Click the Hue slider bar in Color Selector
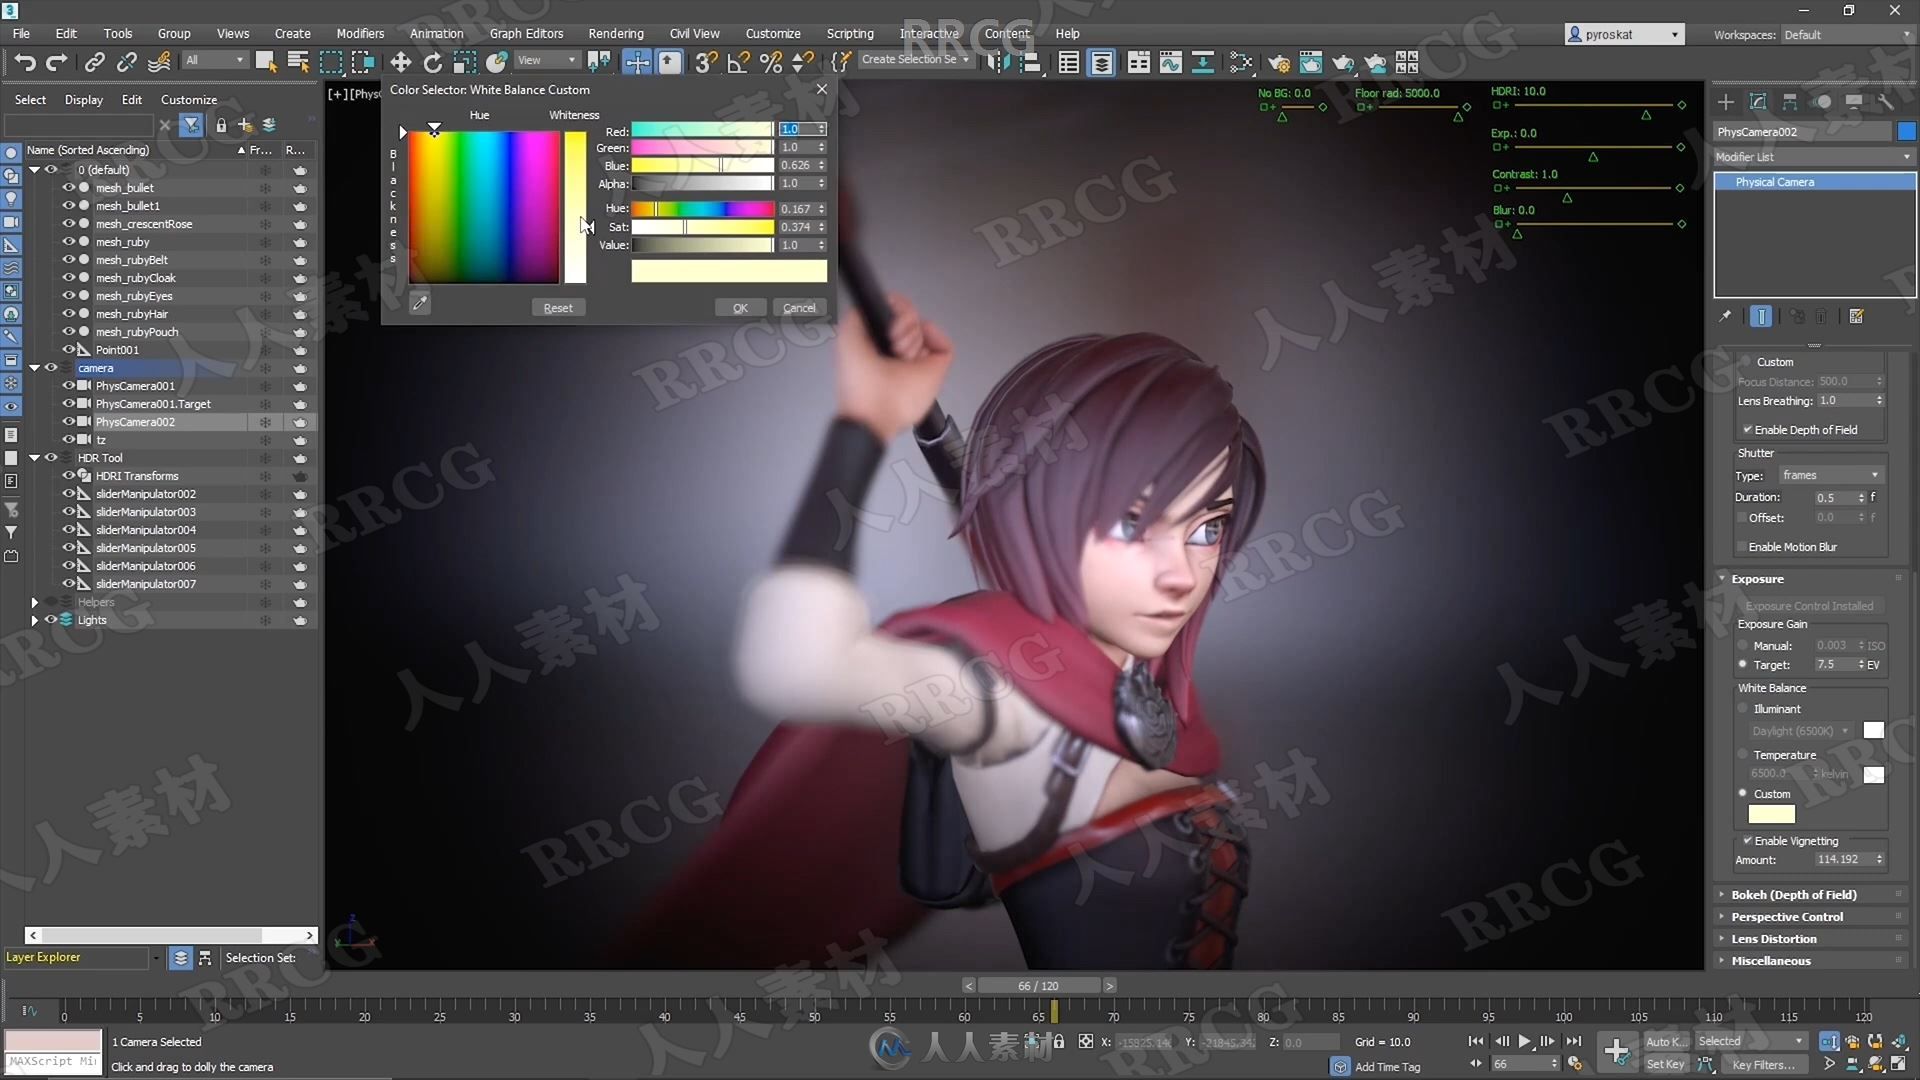 click(702, 209)
